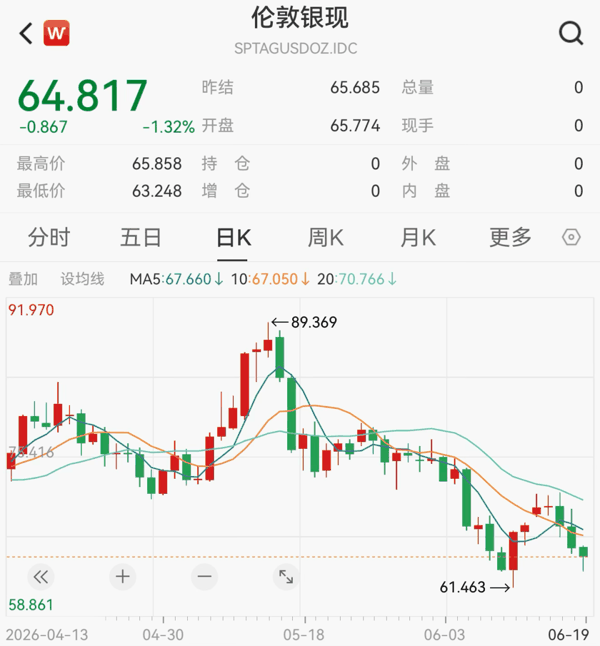Tap MA20 value 70.766

361,279
